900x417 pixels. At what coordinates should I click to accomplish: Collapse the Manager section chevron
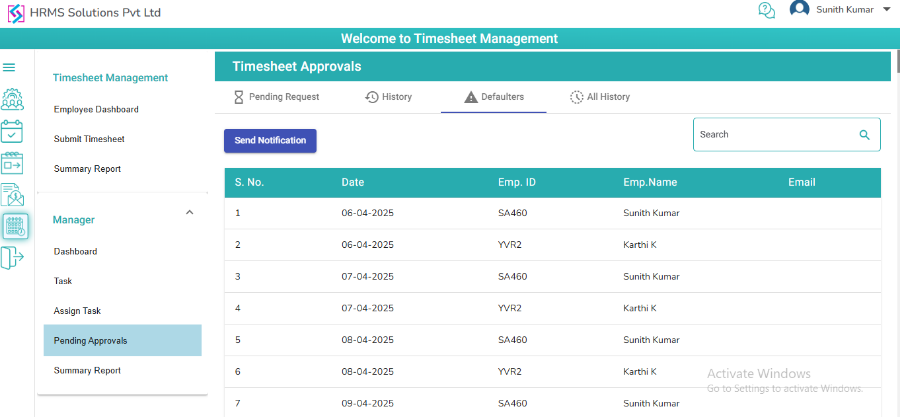click(190, 212)
